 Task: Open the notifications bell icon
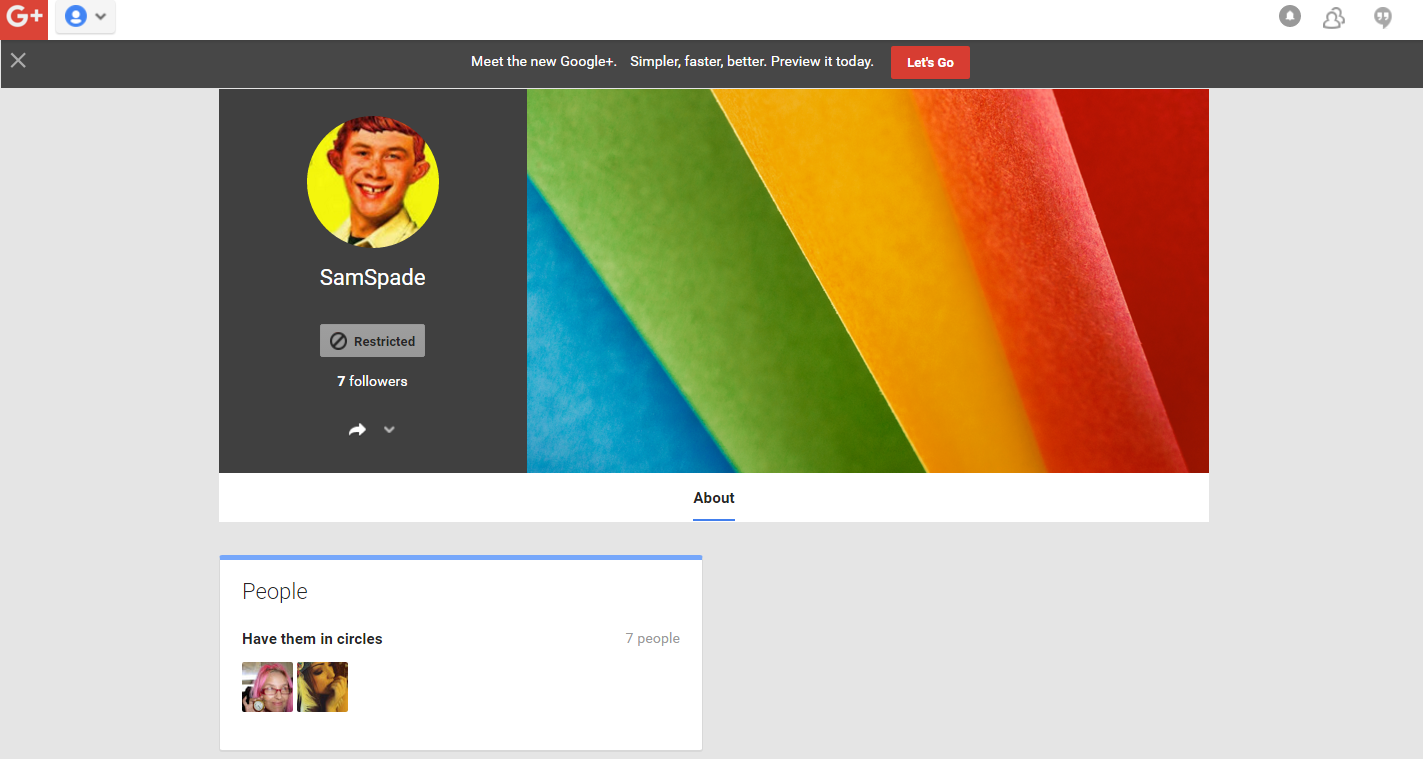pos(1290,17)
